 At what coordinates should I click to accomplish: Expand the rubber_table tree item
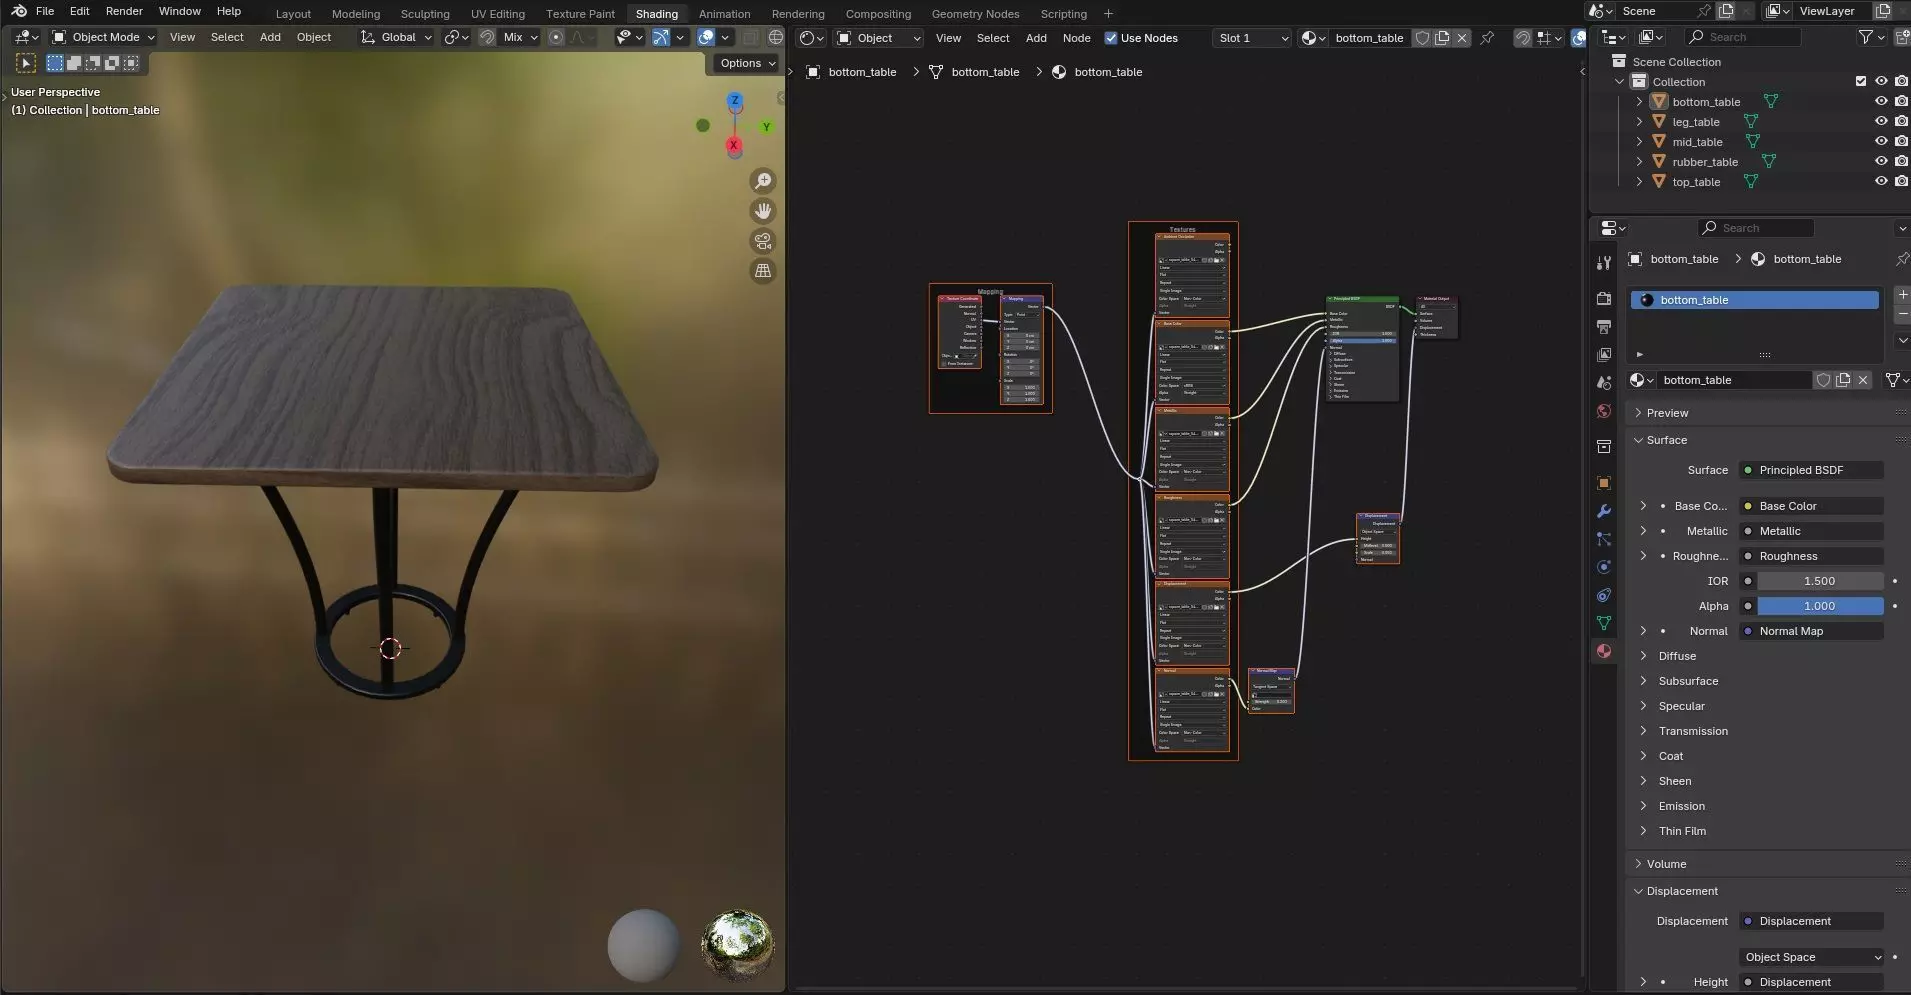[x=1639, y=162]
